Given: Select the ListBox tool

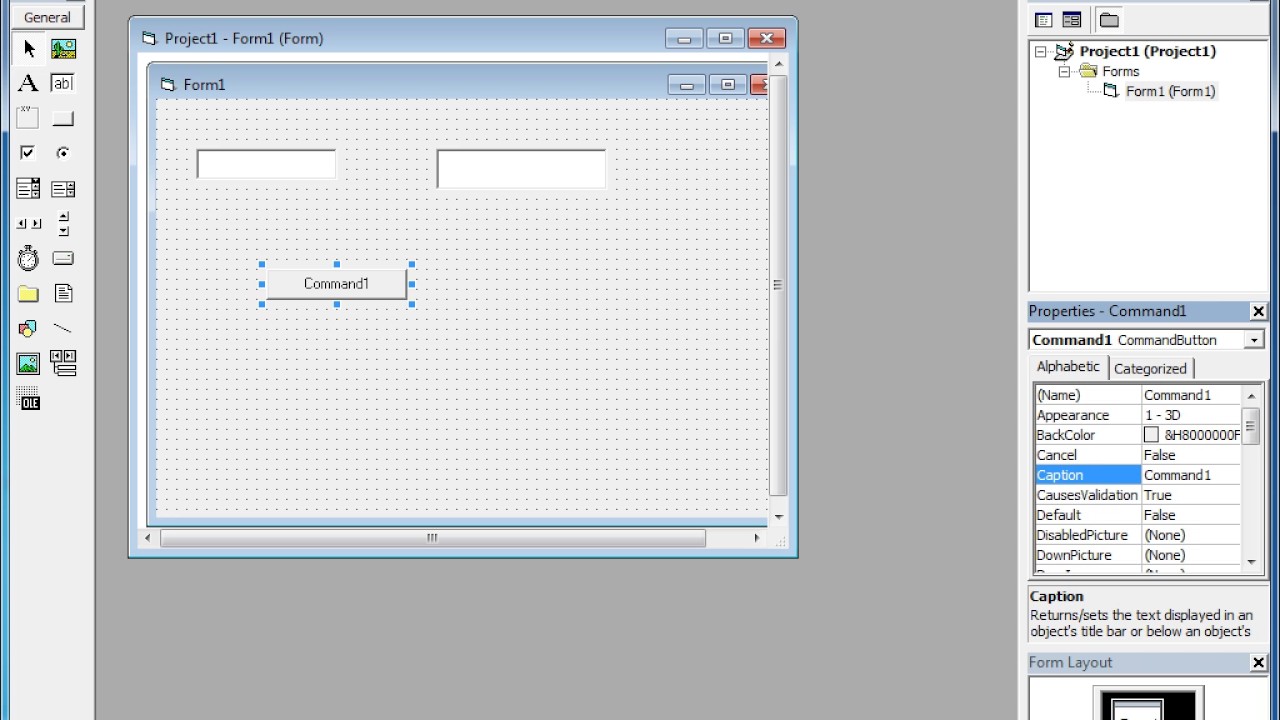Looking at the screenshot, I should point(63,188).
